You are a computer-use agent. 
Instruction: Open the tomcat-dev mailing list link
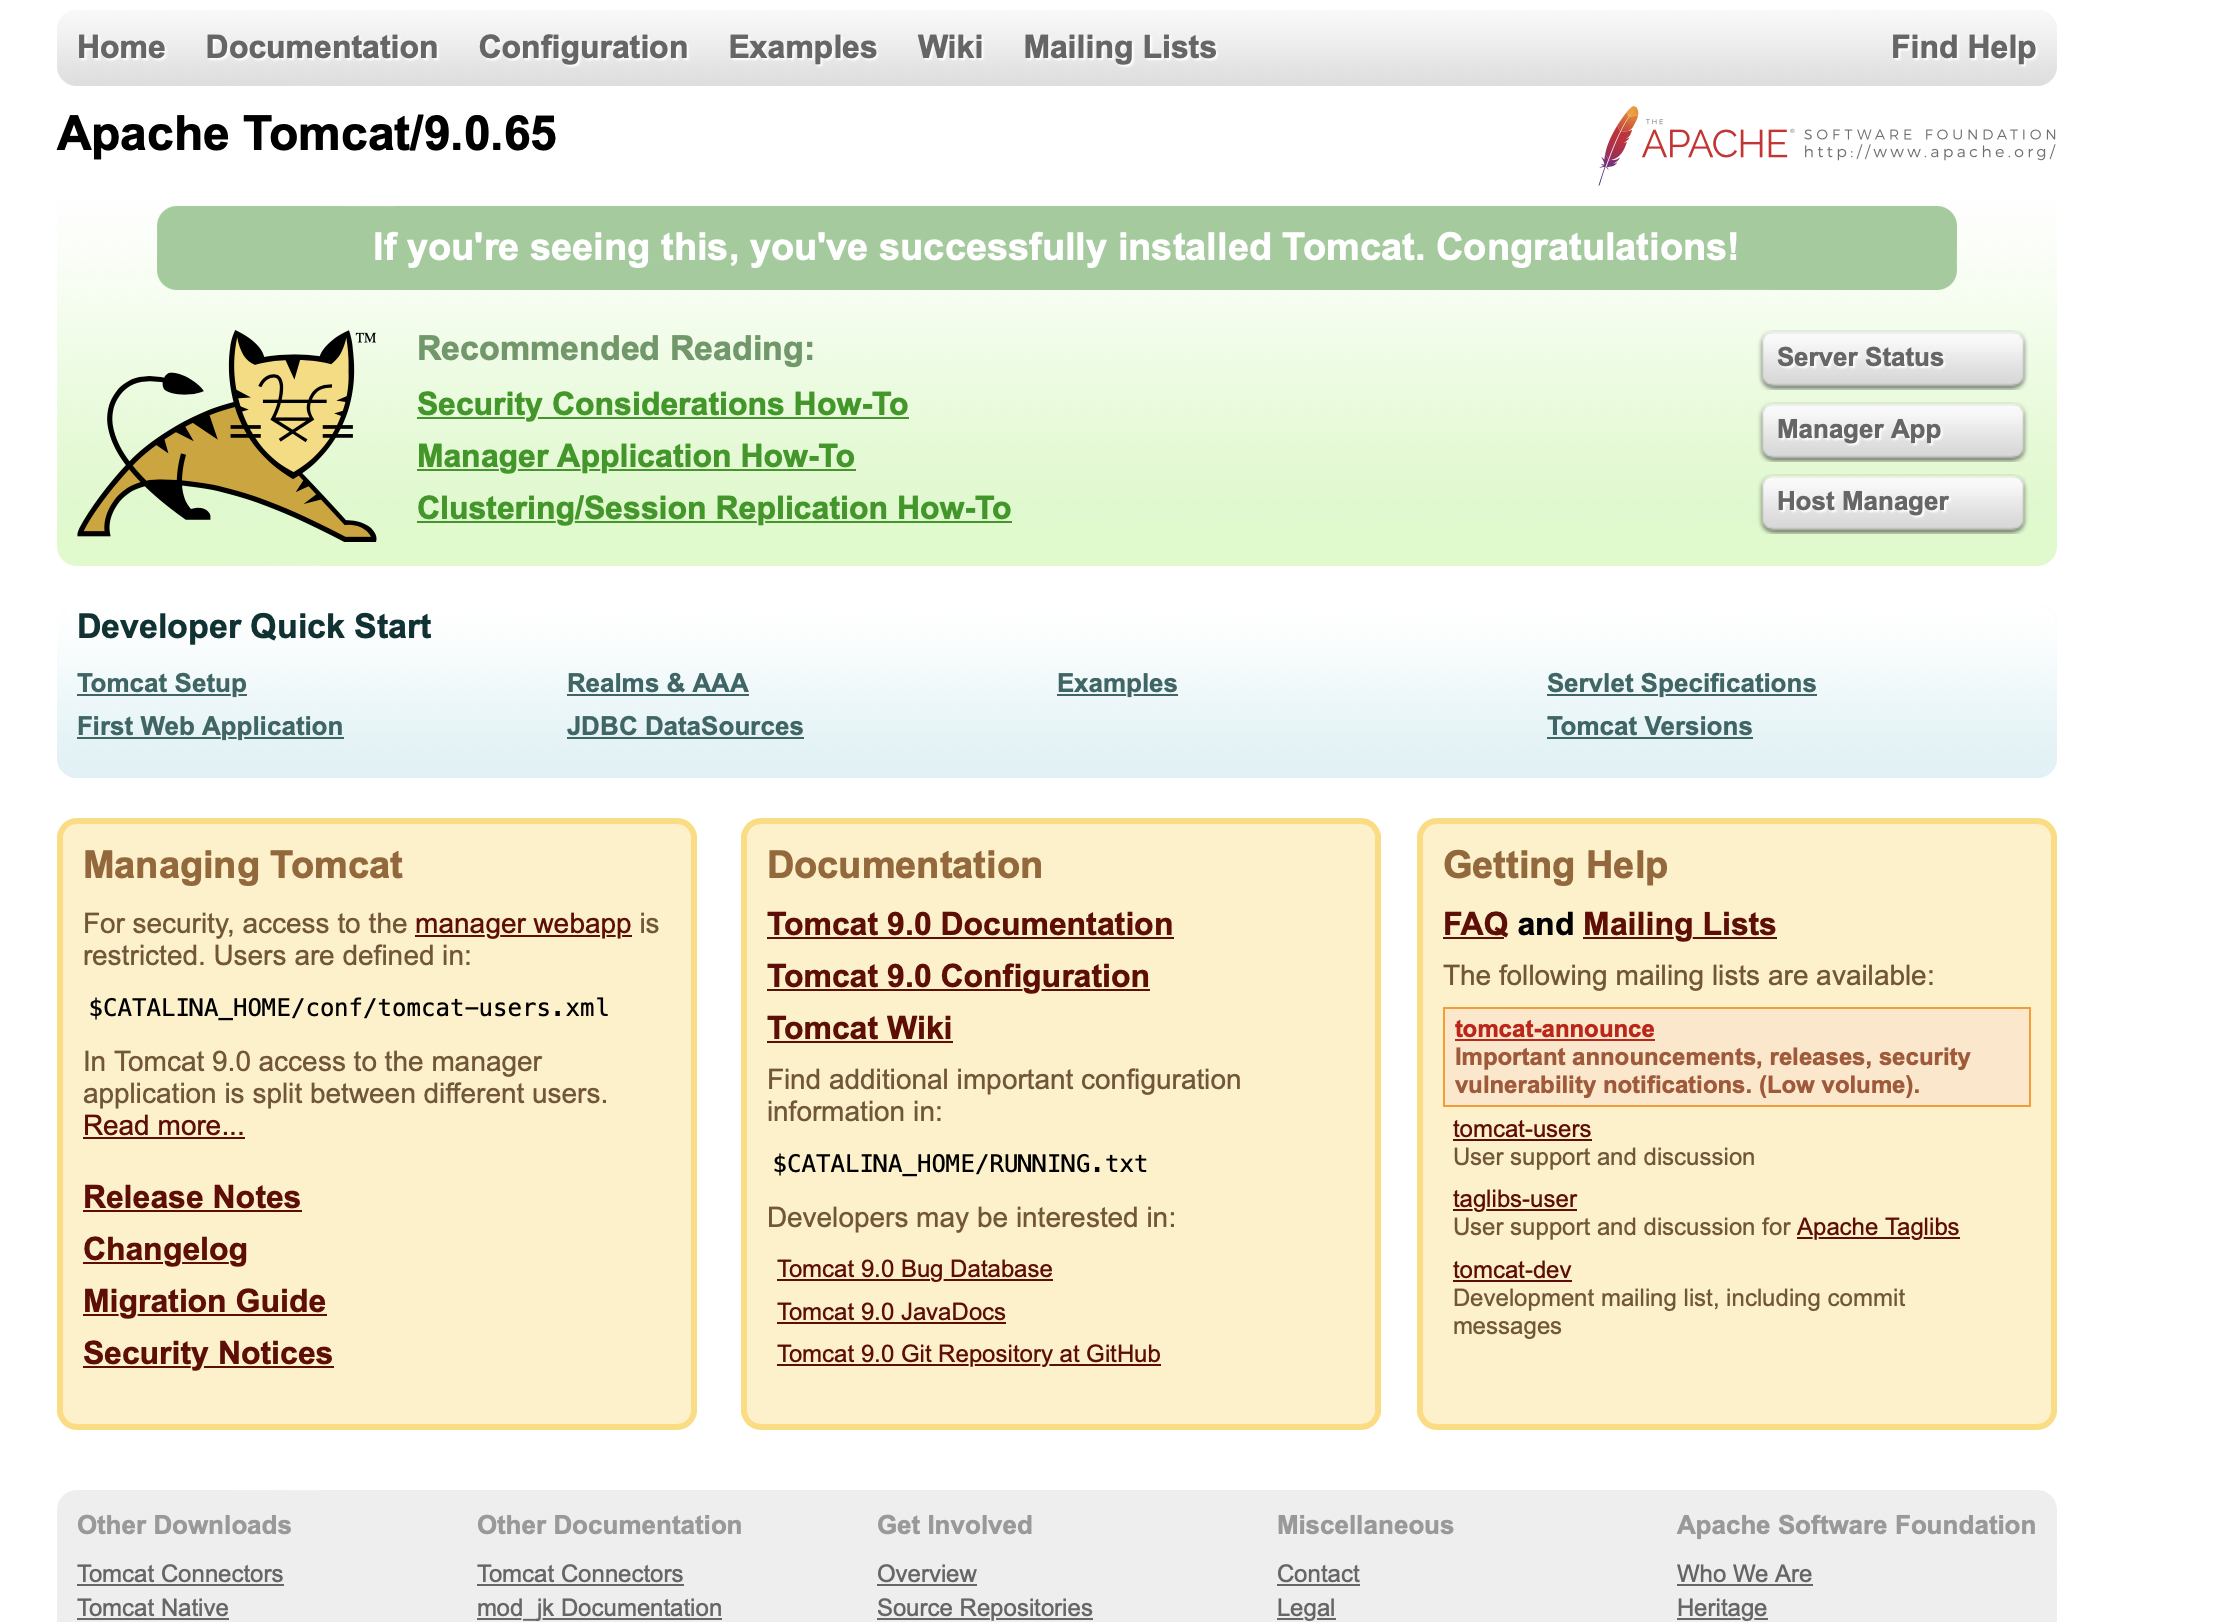click(1512, 1270)
